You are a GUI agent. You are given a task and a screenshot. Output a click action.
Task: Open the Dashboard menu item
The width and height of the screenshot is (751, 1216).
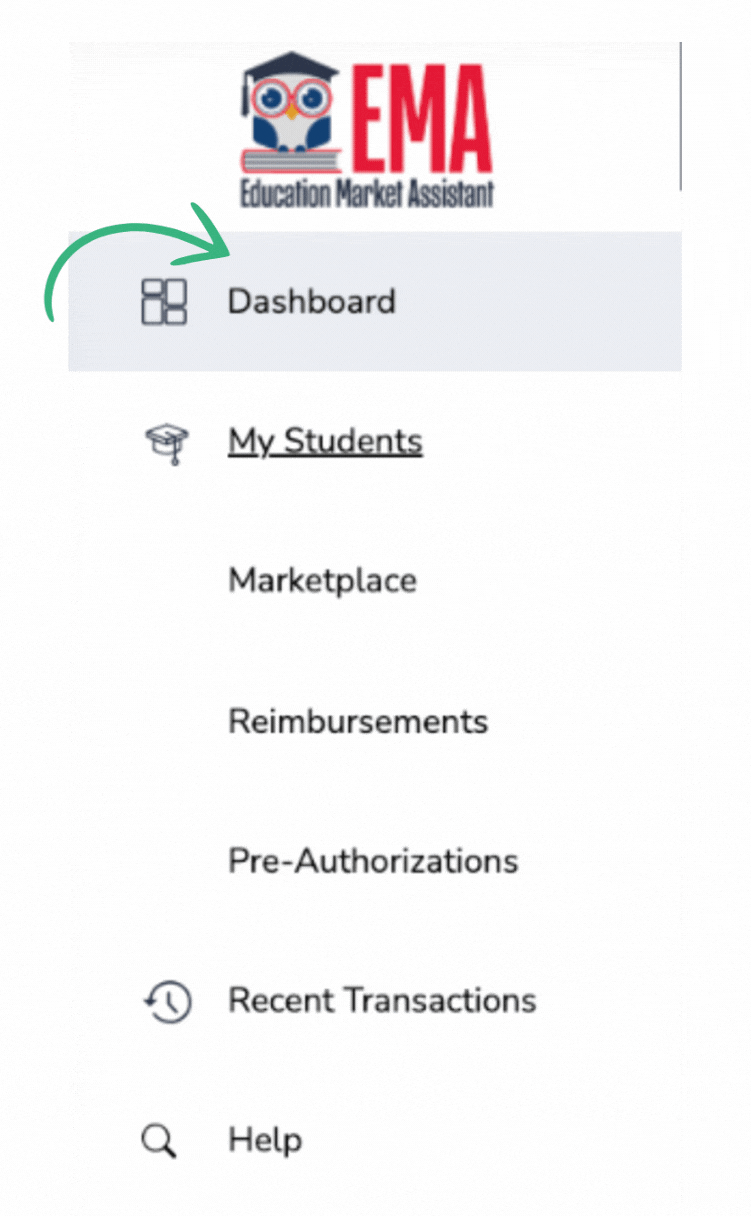click(312, 301)
